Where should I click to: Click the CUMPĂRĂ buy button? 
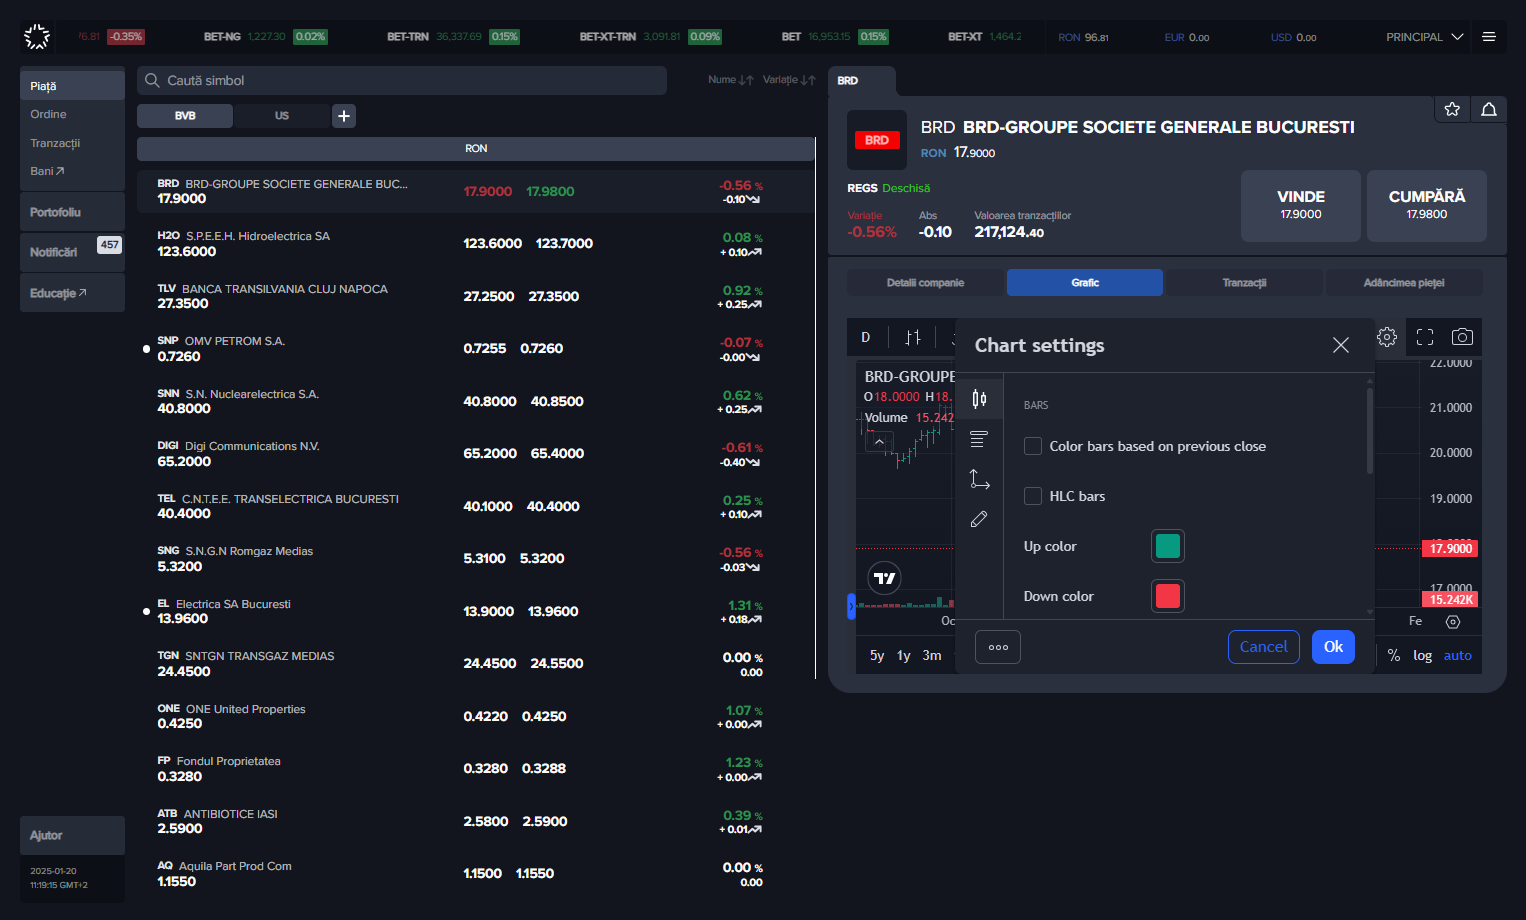(x=1427, y=206)
